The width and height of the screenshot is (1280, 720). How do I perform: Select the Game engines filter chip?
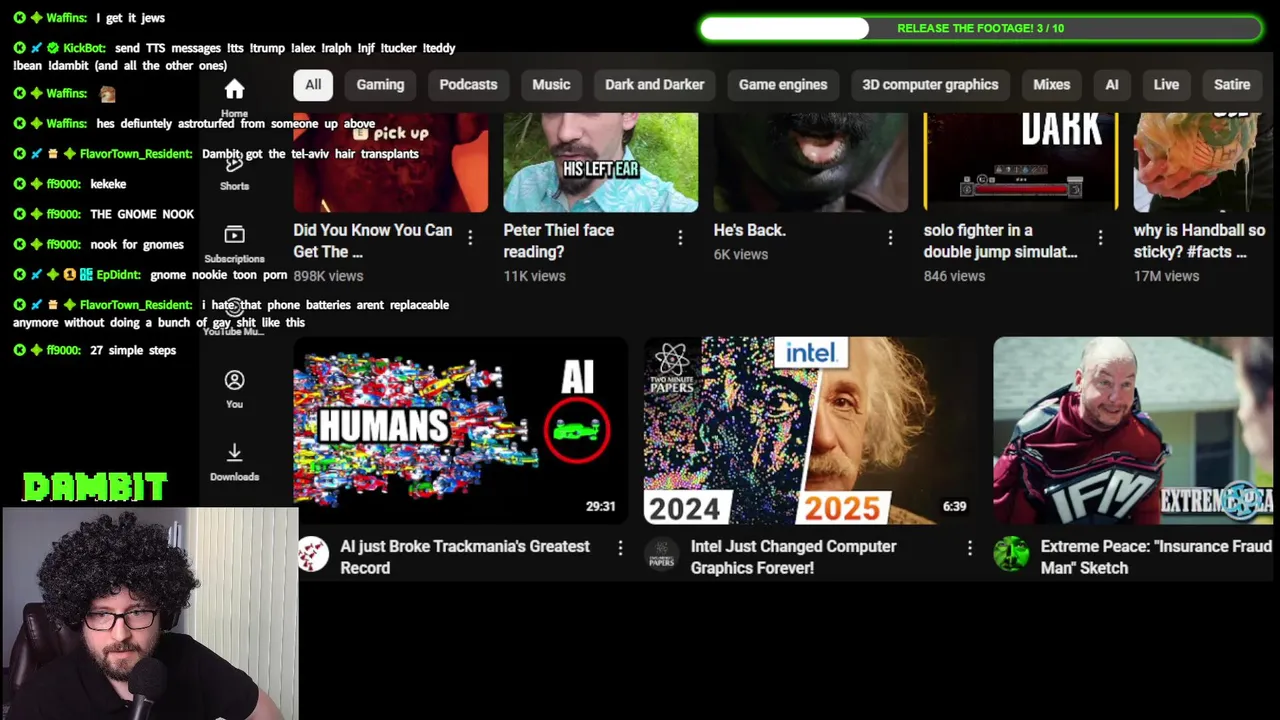pyautogui.click(x=783, y=85)
